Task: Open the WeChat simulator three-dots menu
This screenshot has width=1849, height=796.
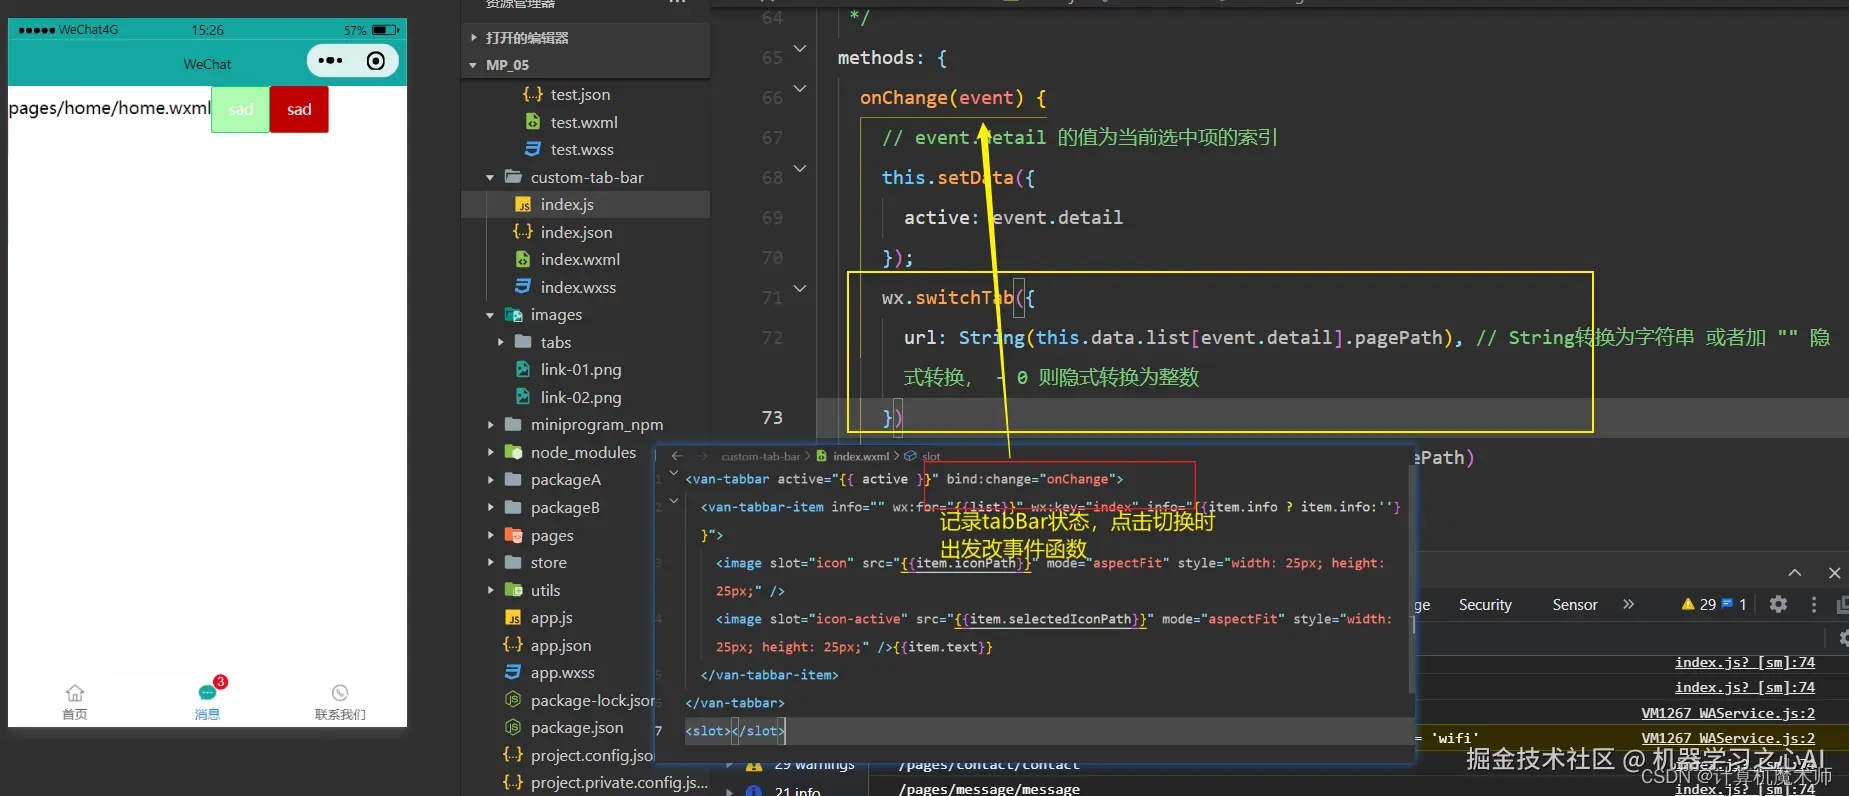Action: [330, 61]
